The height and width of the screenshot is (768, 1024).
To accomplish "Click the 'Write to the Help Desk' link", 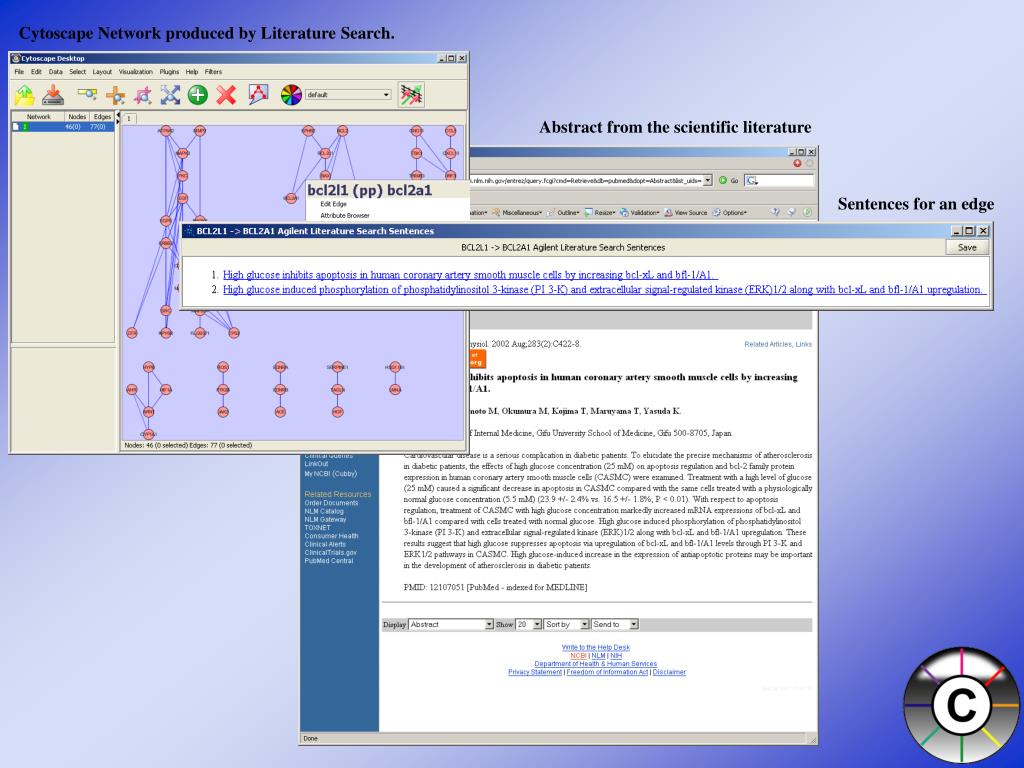I will coord(596,647).
